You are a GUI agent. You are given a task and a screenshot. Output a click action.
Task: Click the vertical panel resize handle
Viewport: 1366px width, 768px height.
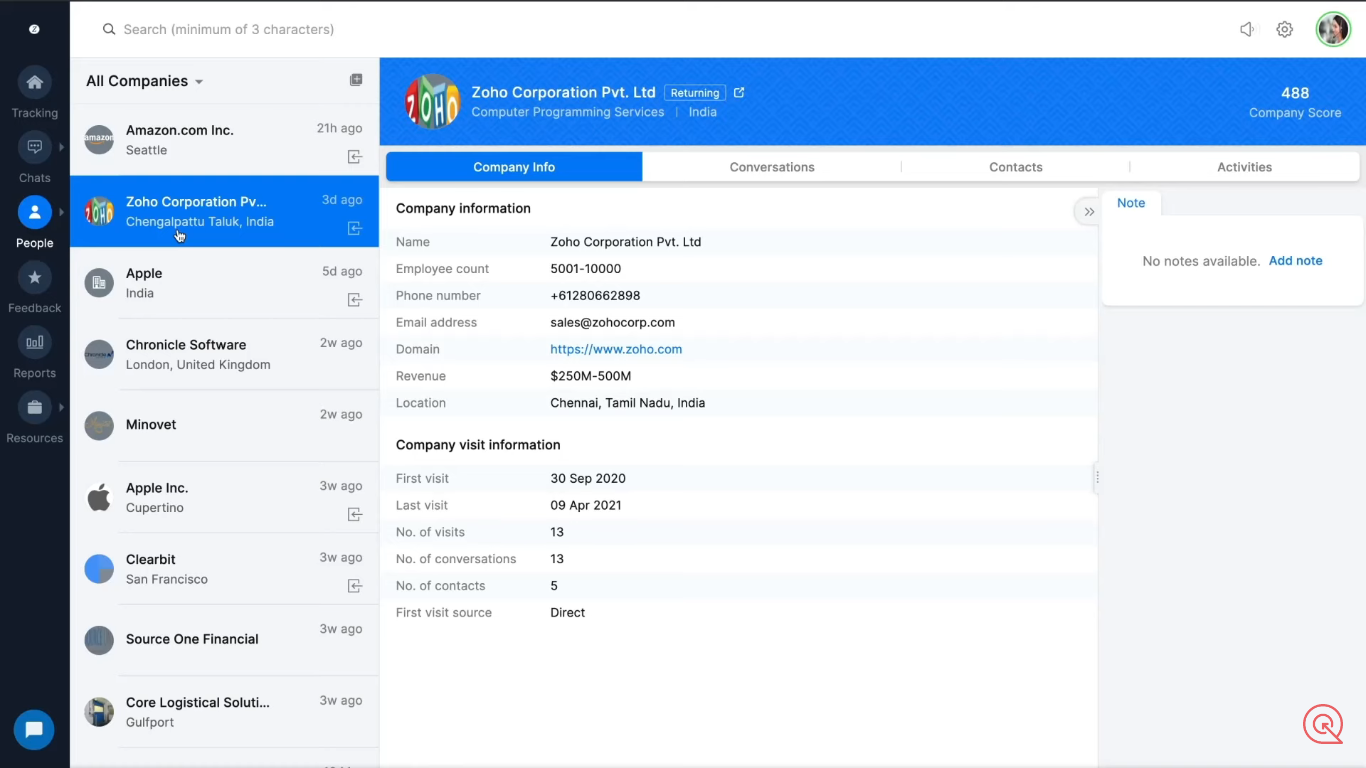(x=1097, y=478)
